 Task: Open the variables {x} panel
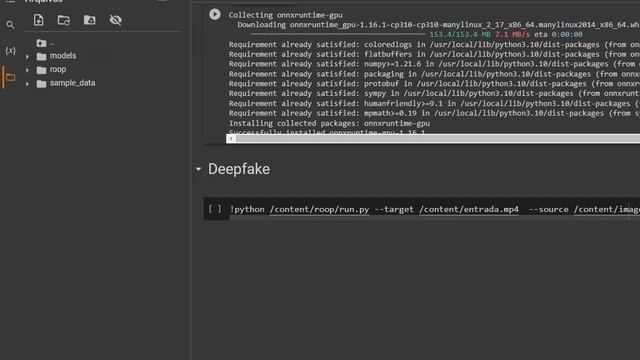[x=11, y=51]
